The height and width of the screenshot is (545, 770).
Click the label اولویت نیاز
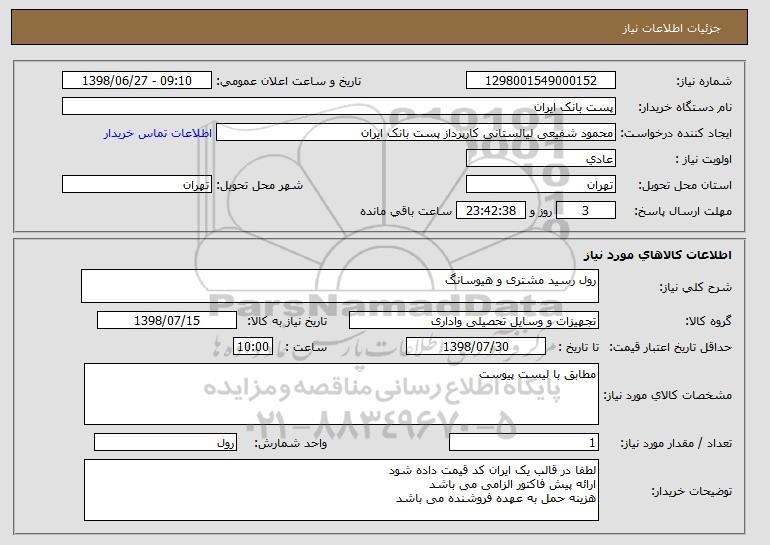pyautogui.click(x=703, y=160)
